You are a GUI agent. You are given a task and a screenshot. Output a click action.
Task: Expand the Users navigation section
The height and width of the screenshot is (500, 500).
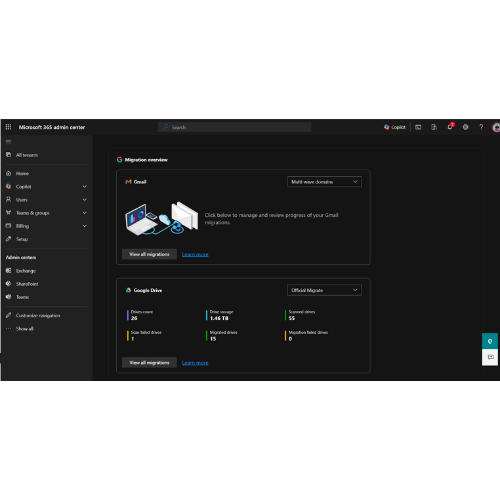pos(85,200)
